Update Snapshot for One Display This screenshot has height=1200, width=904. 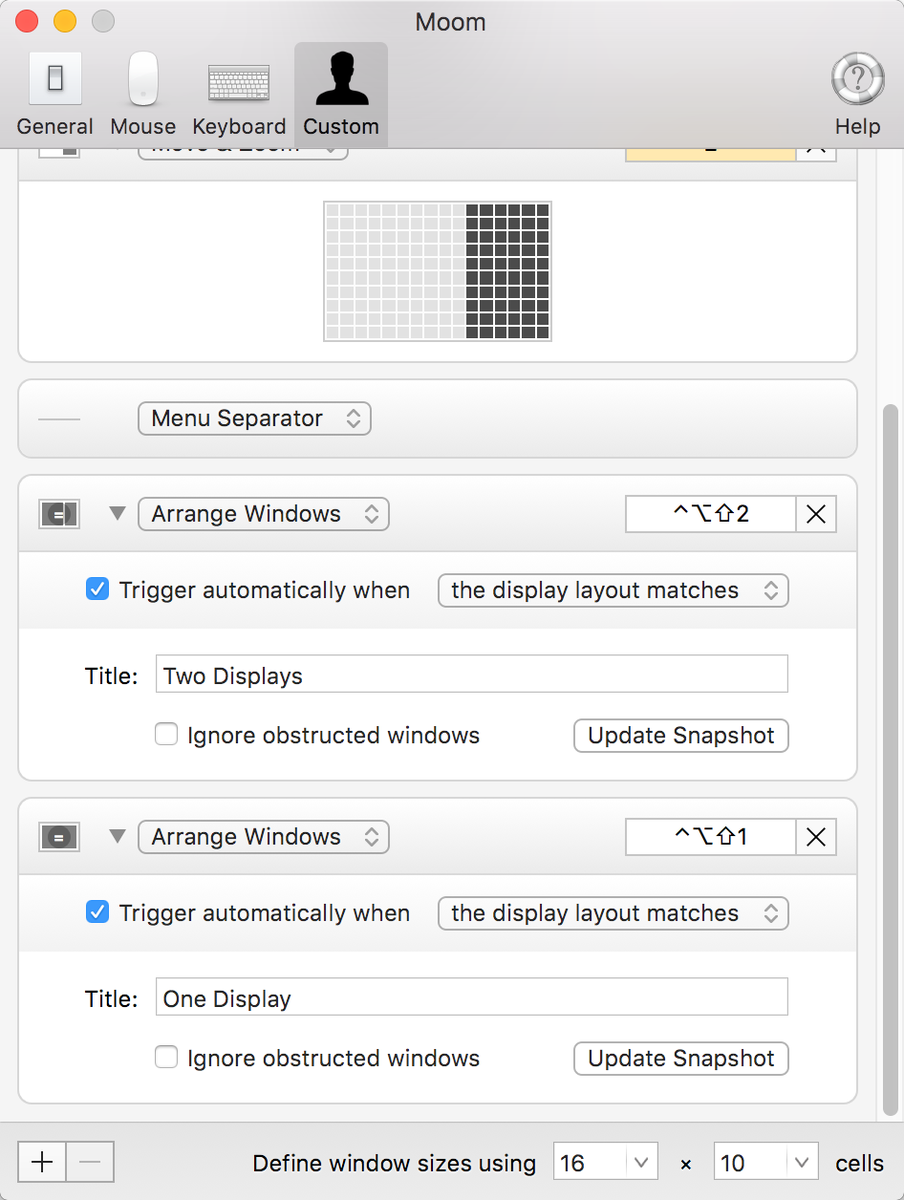pos(681,1058)
